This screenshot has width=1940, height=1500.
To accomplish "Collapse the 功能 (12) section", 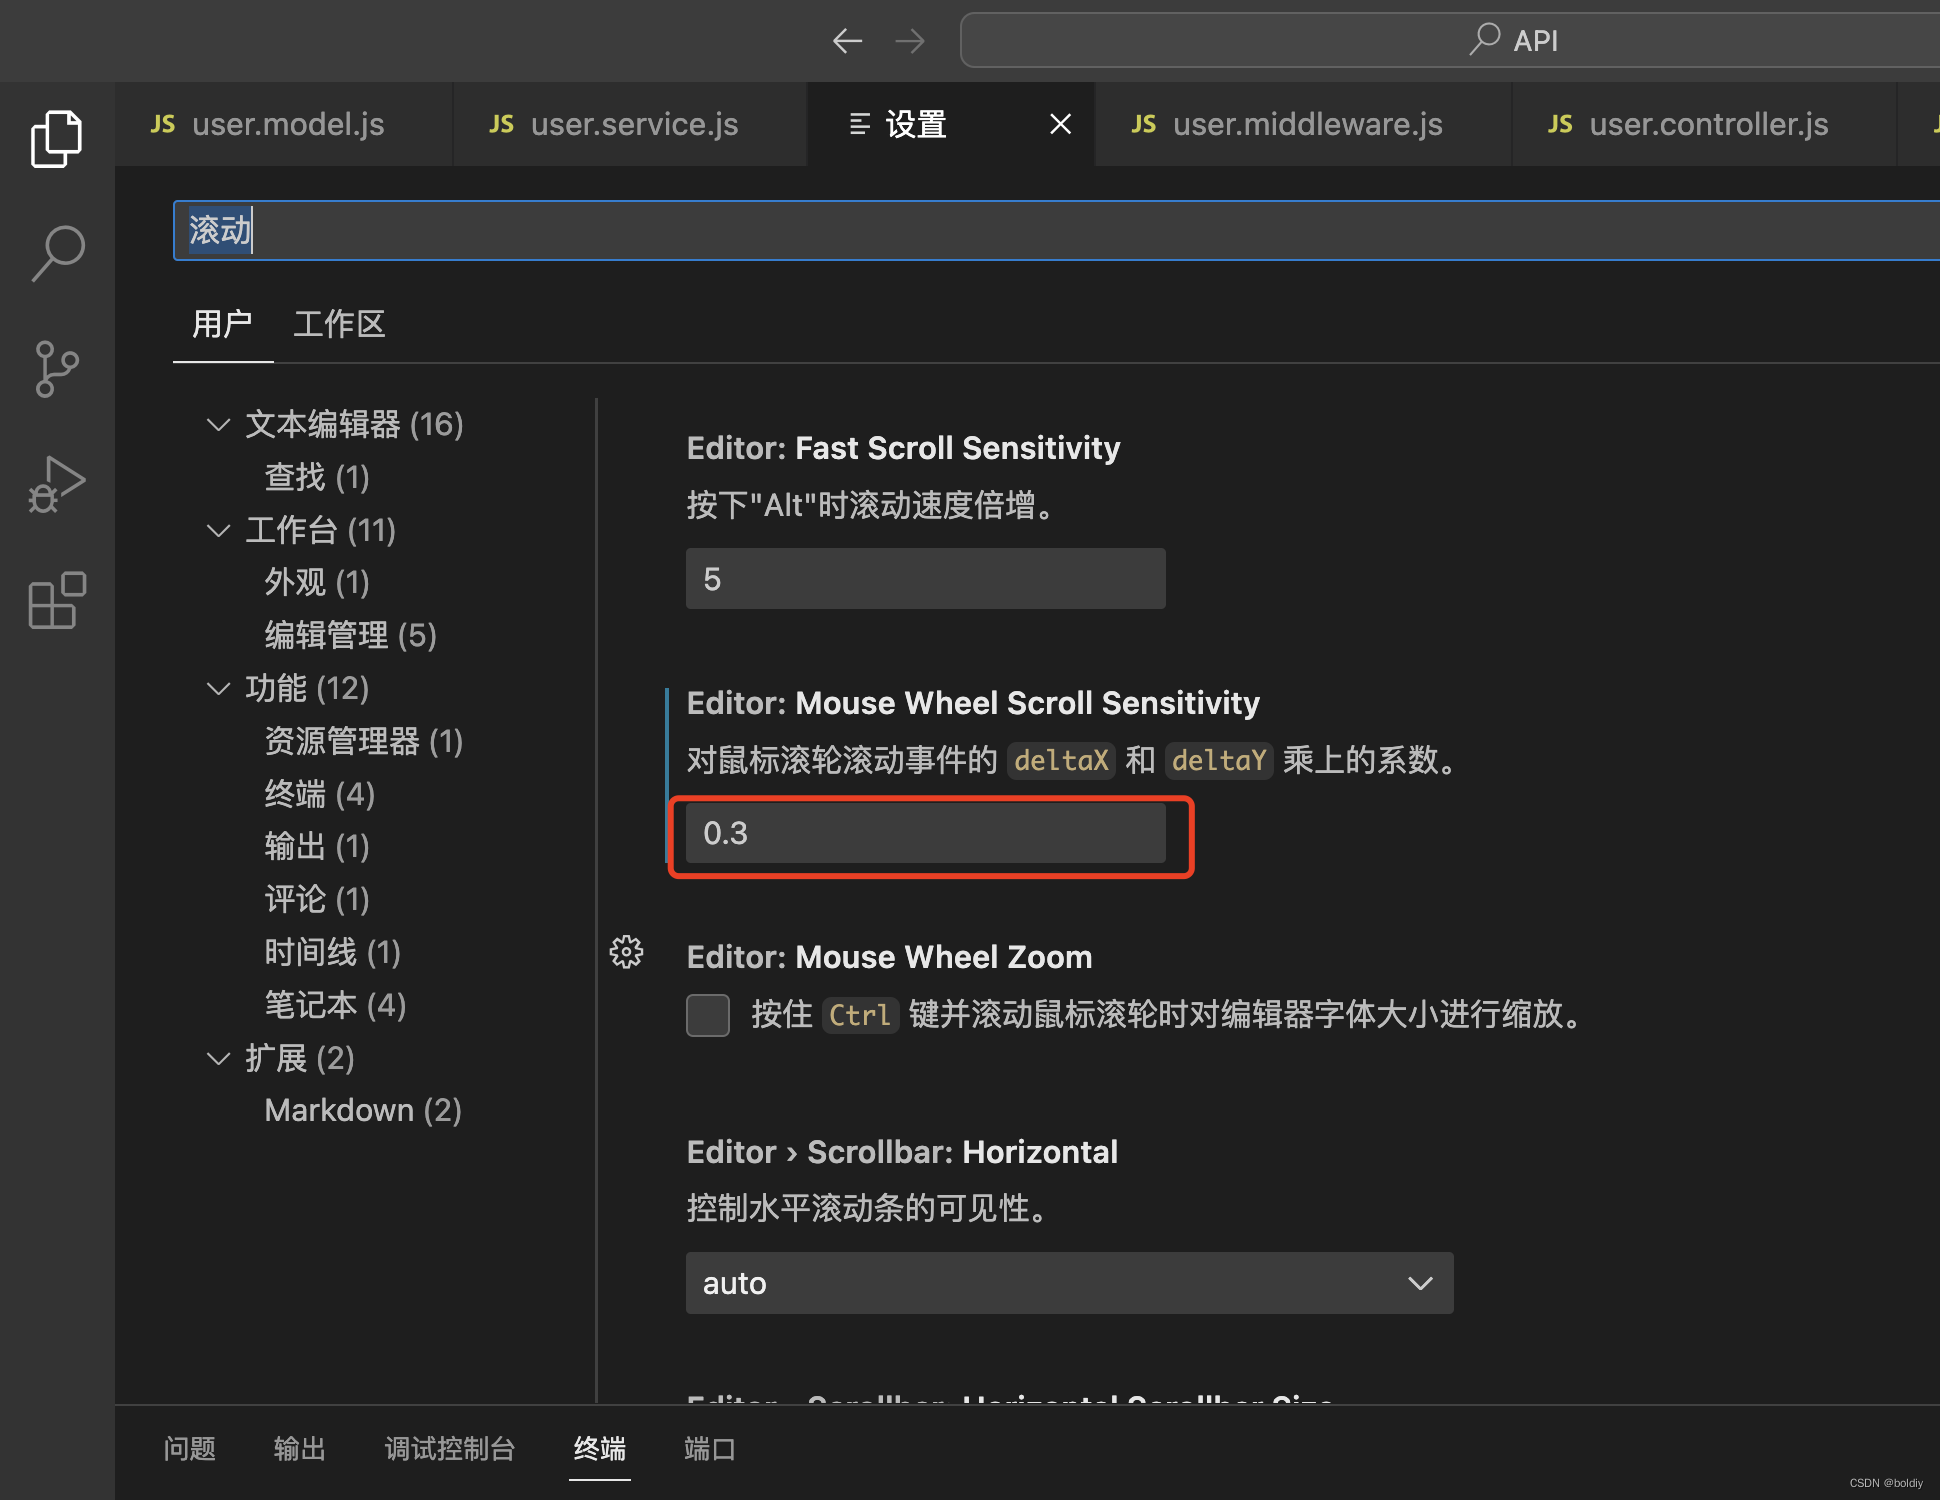I will pyautogui.click(x=218, y=688).
